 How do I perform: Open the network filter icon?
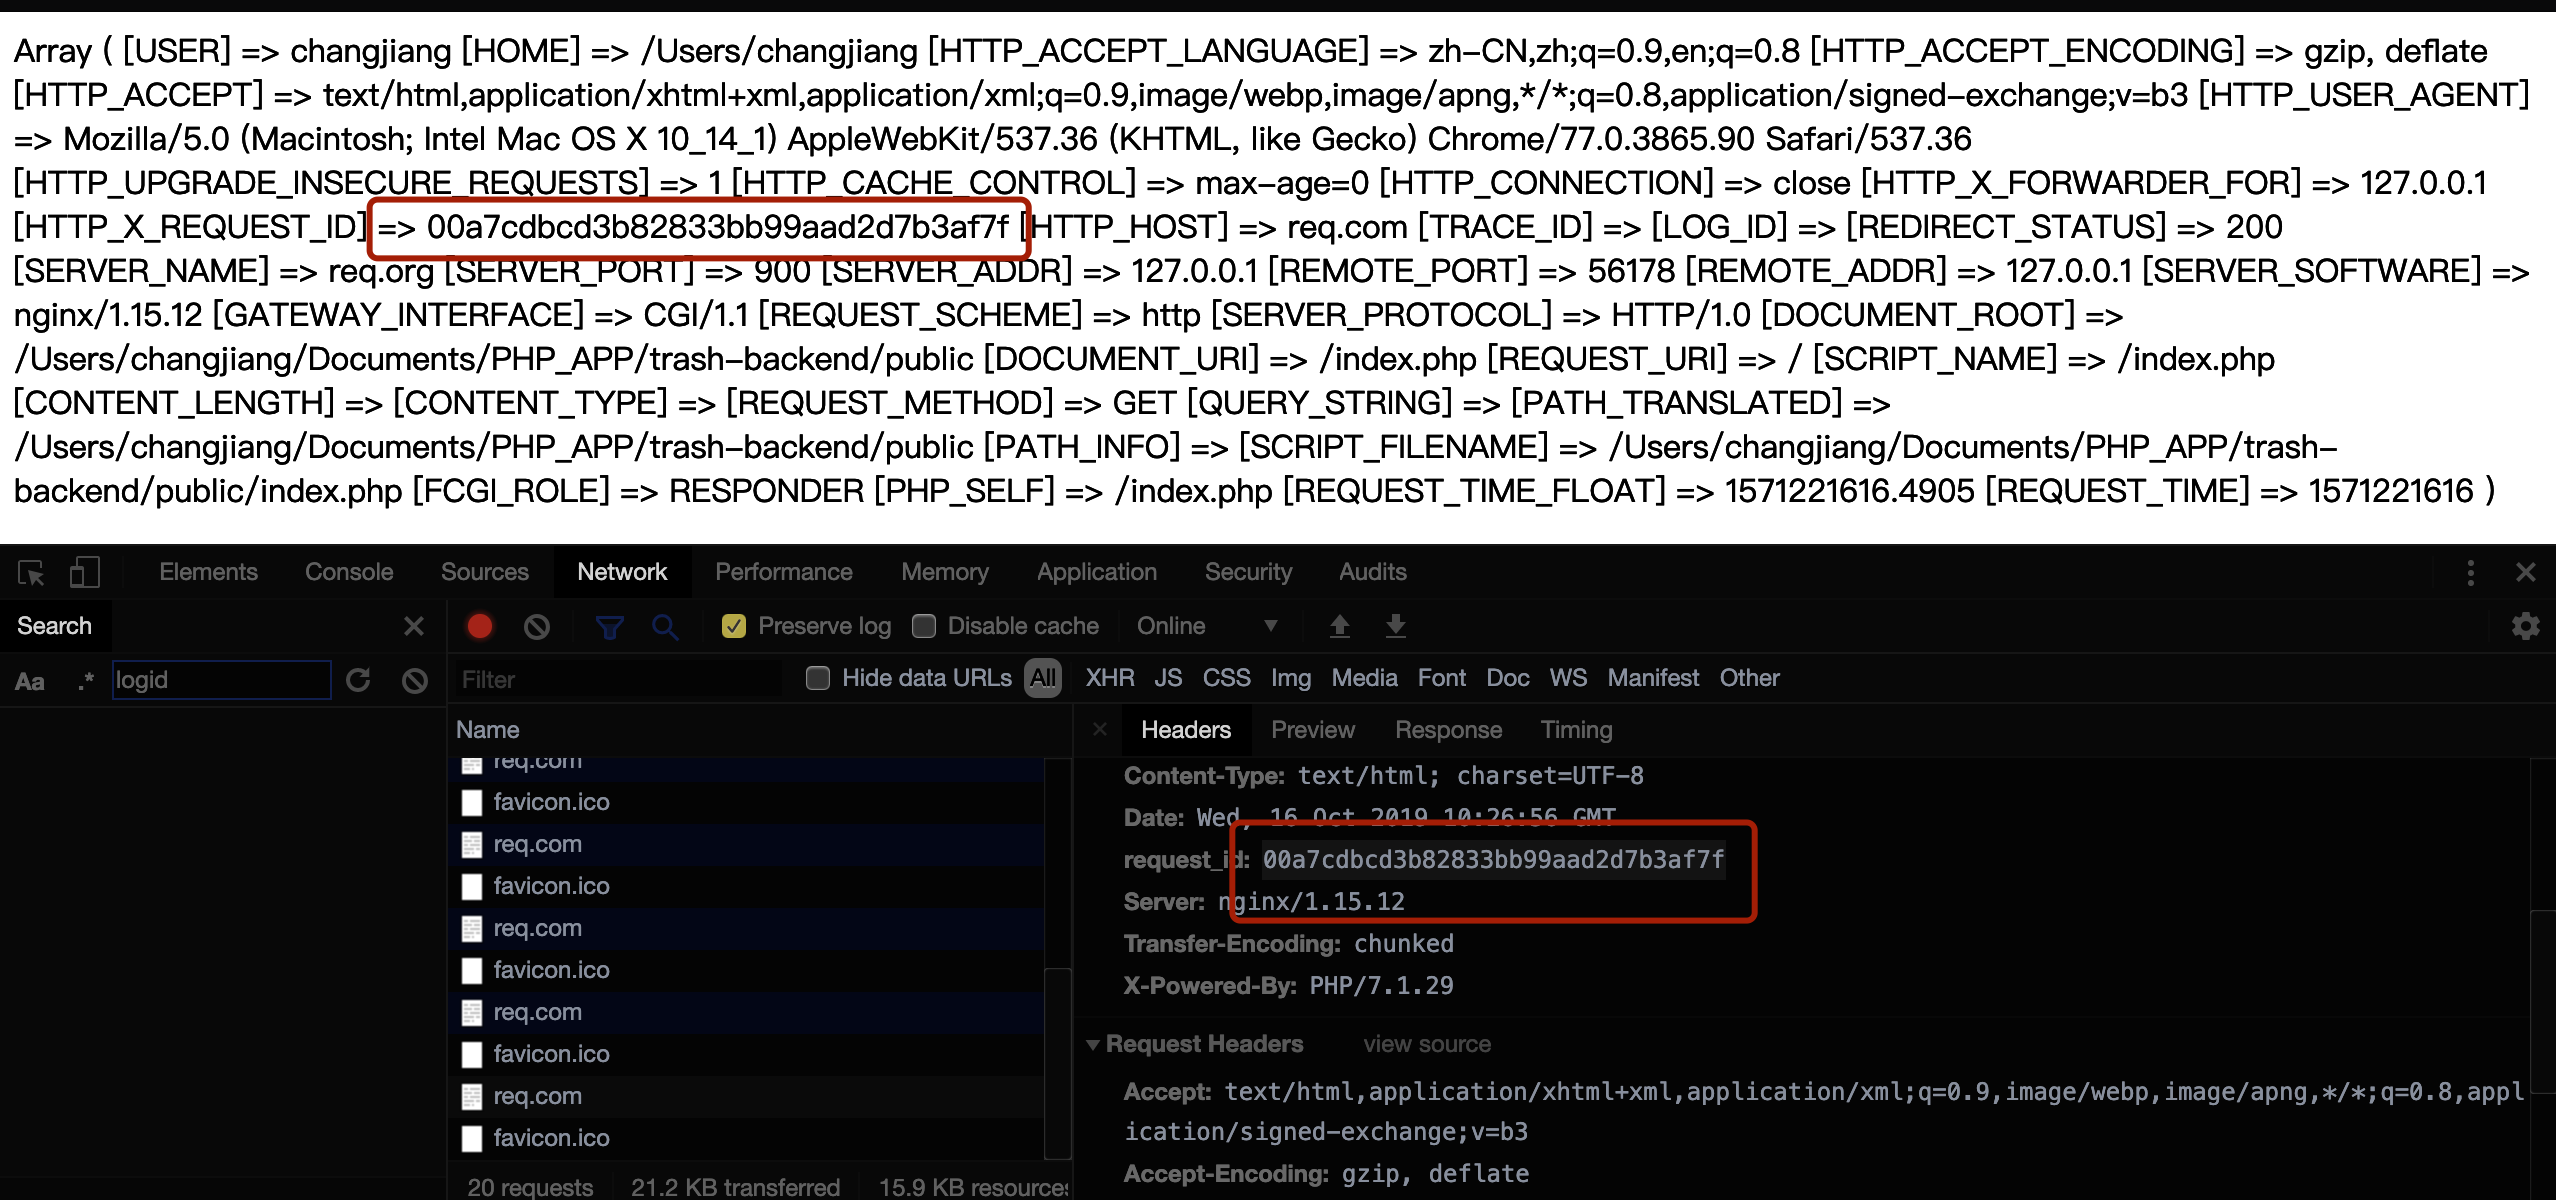click(610, 625)
